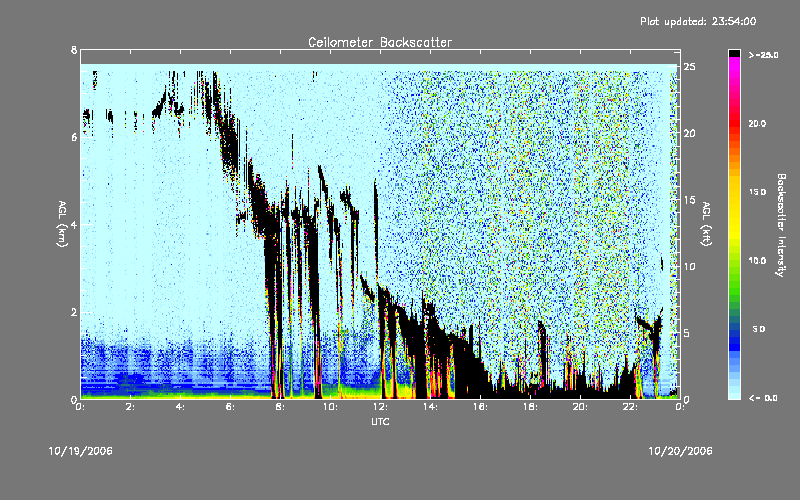Image resolution: width=800 pixels, height=500 pixels.
Task: Click the "2:" hour label on UTC axis
Action: click(131, 407)
